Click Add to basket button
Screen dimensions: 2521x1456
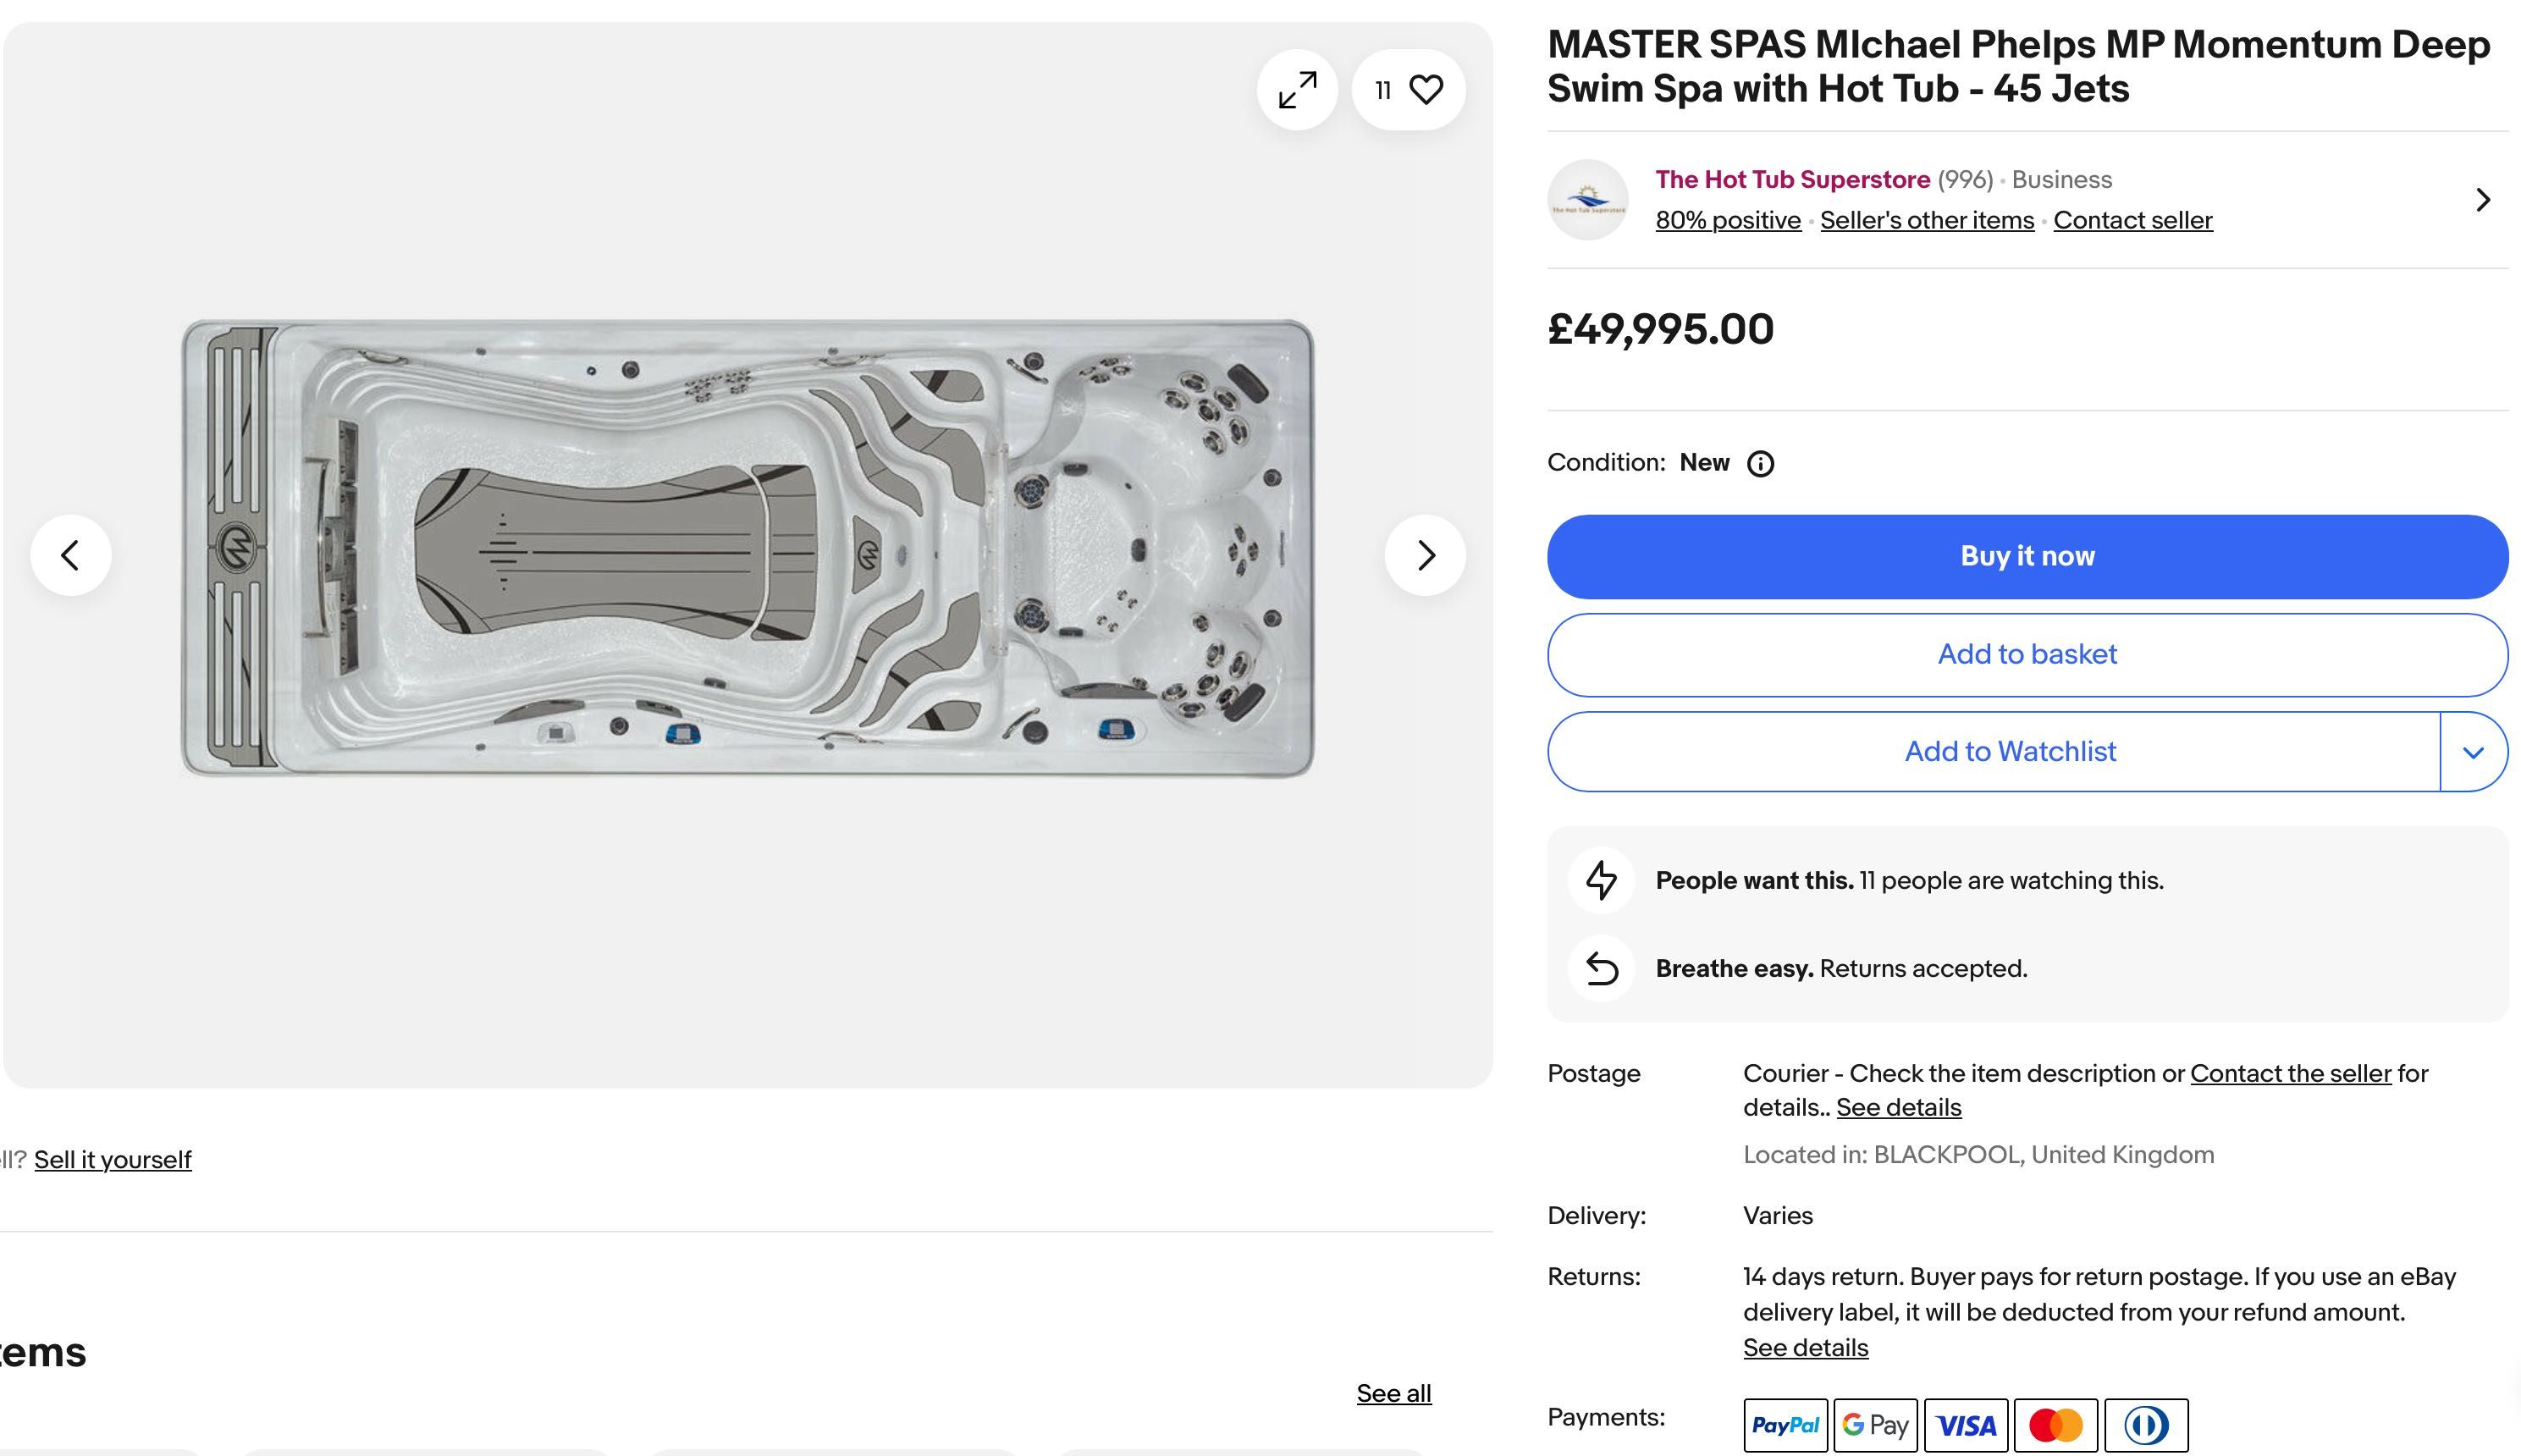coord(2027,654)
